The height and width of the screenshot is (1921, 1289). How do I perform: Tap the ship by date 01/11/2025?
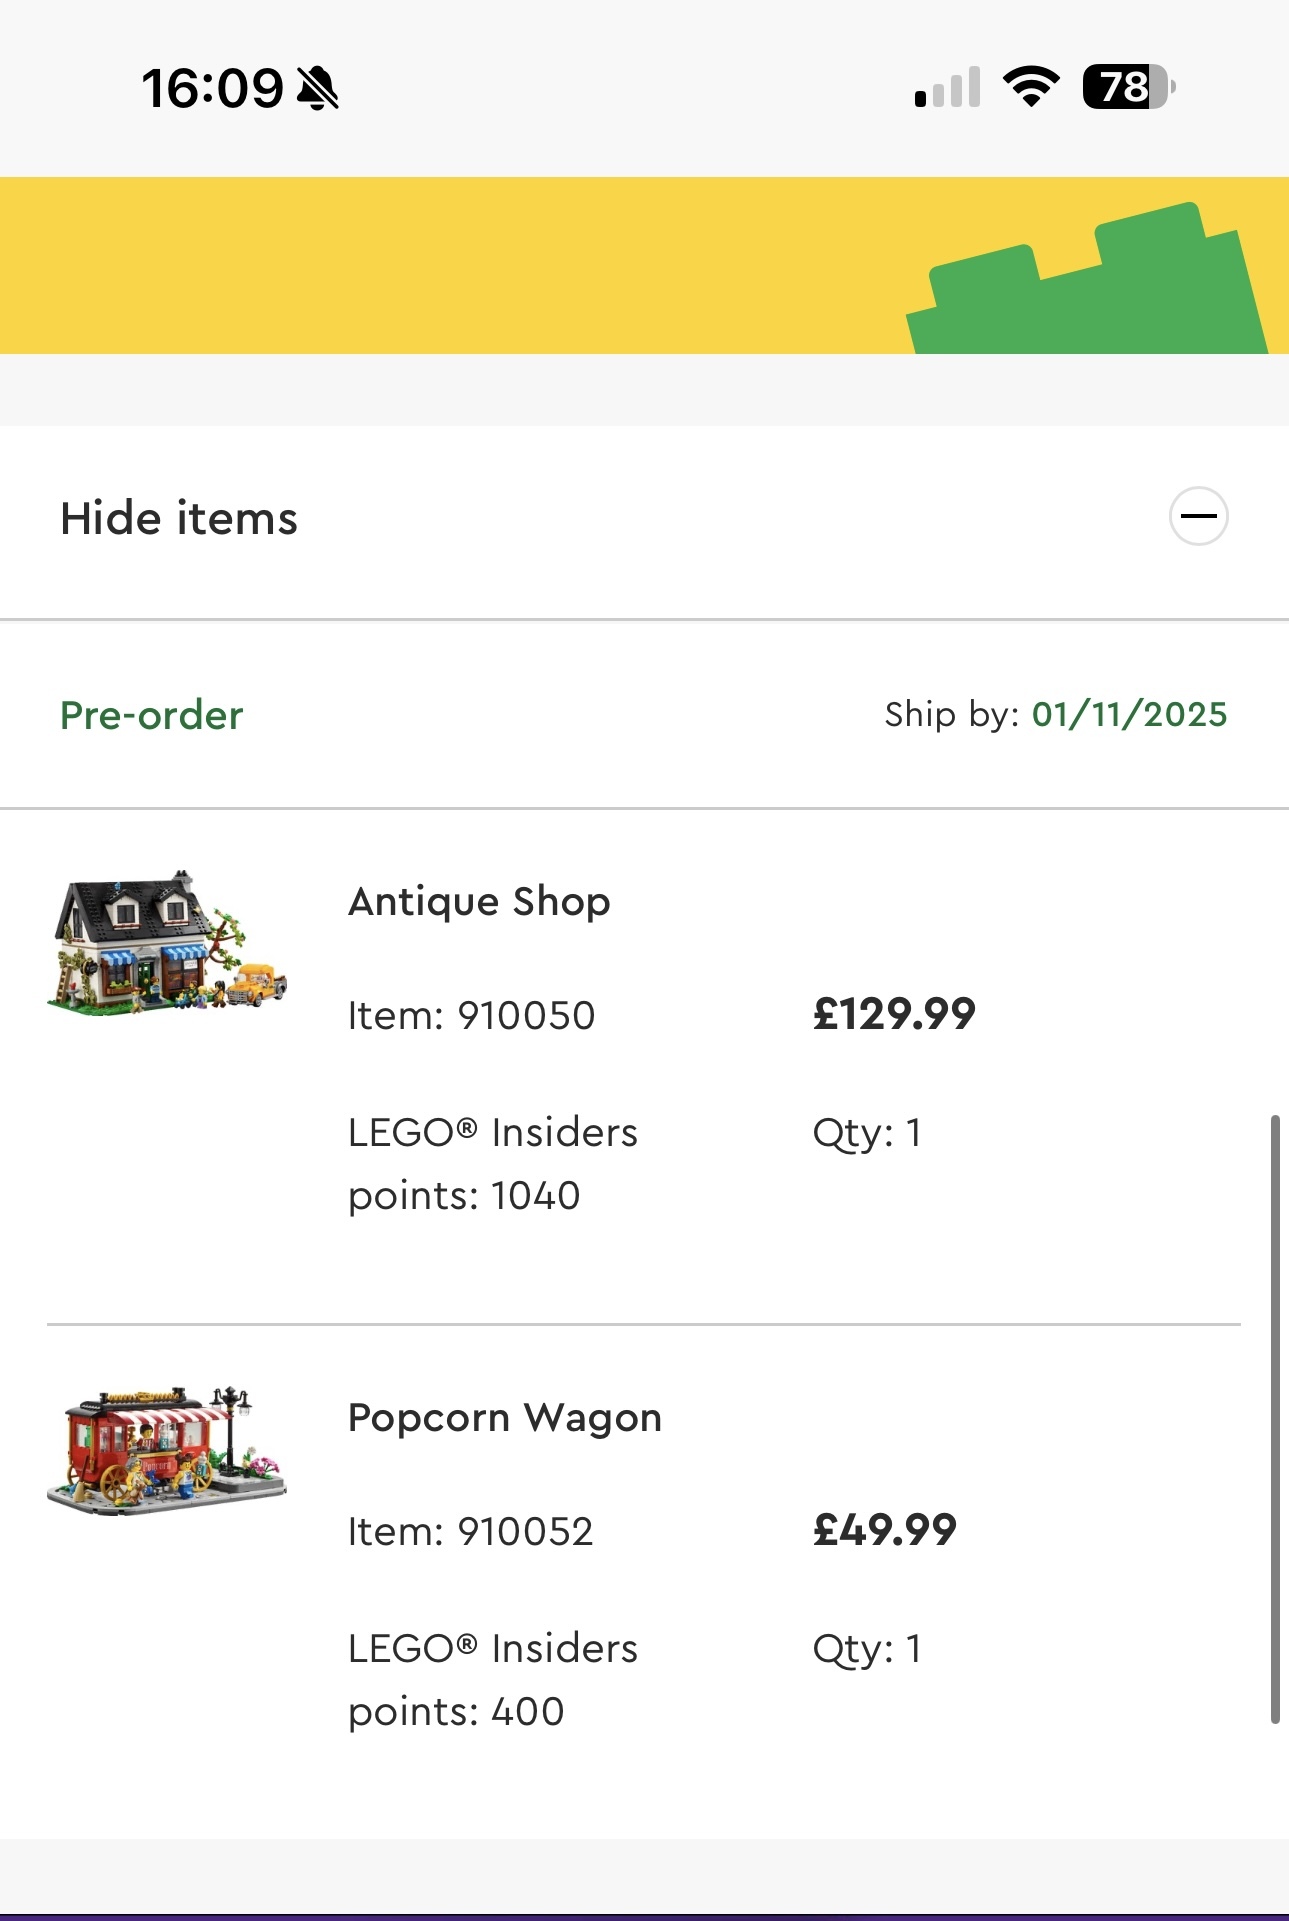[x=1129, y=715]
